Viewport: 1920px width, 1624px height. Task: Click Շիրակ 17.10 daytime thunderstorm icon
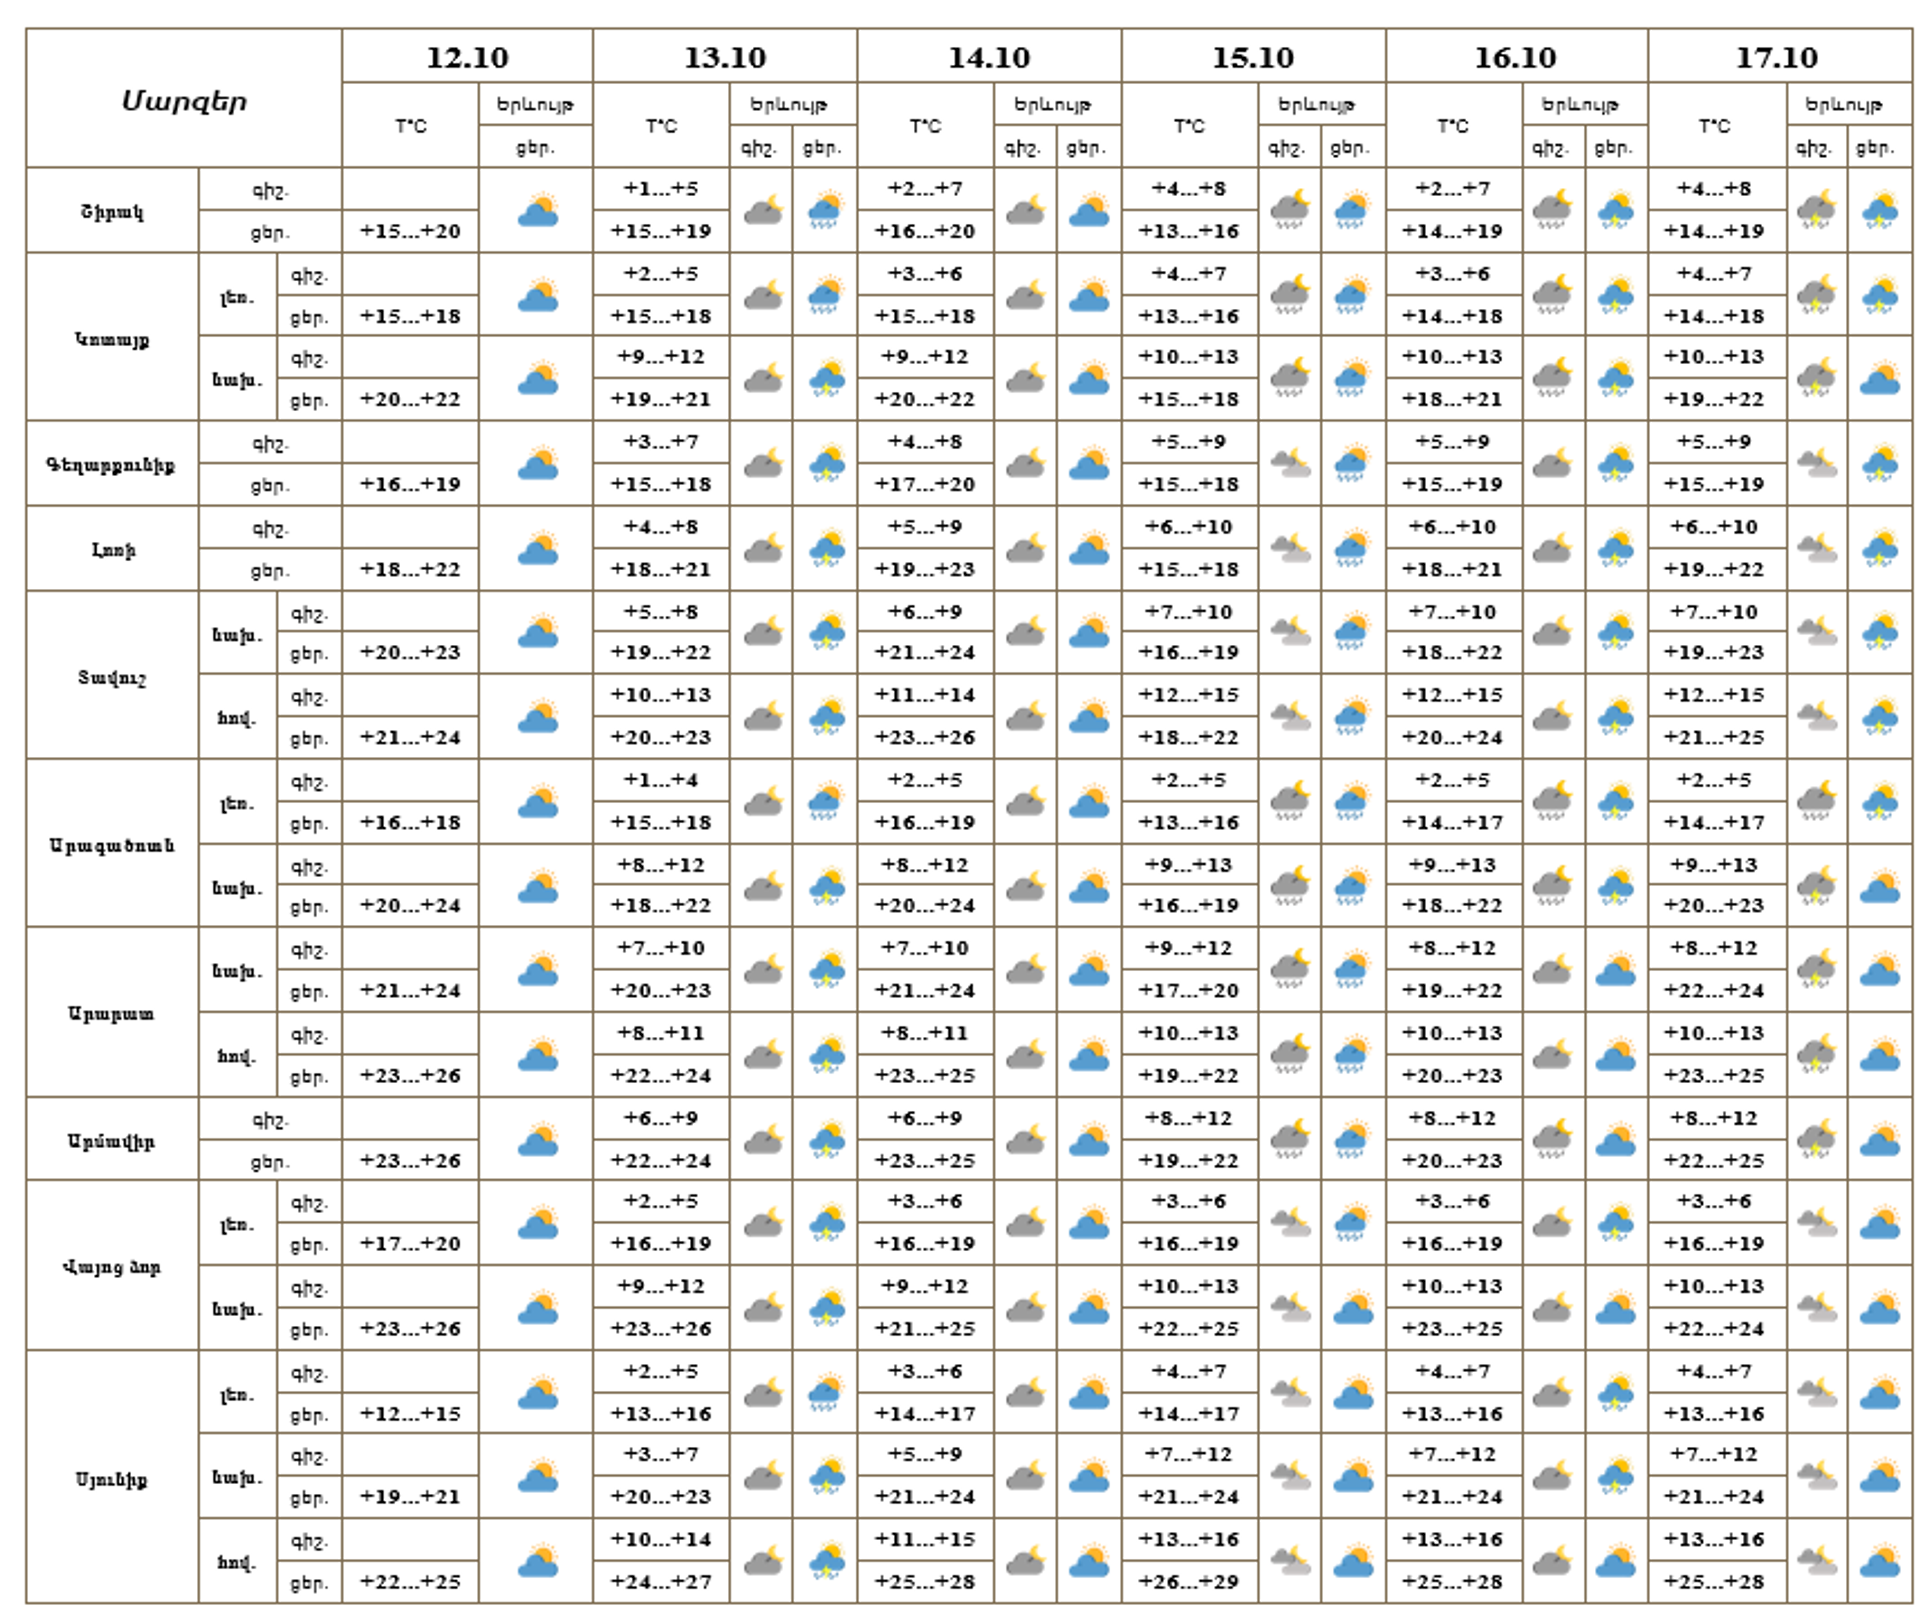(1880, 211)
